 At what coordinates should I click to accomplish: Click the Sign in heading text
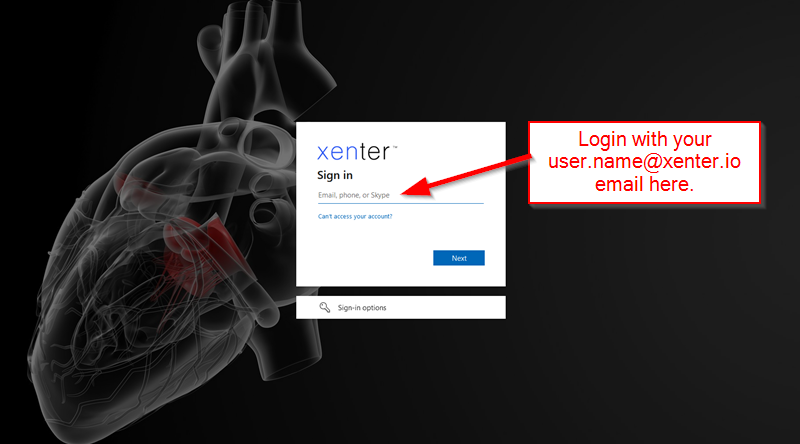[335, 175]
